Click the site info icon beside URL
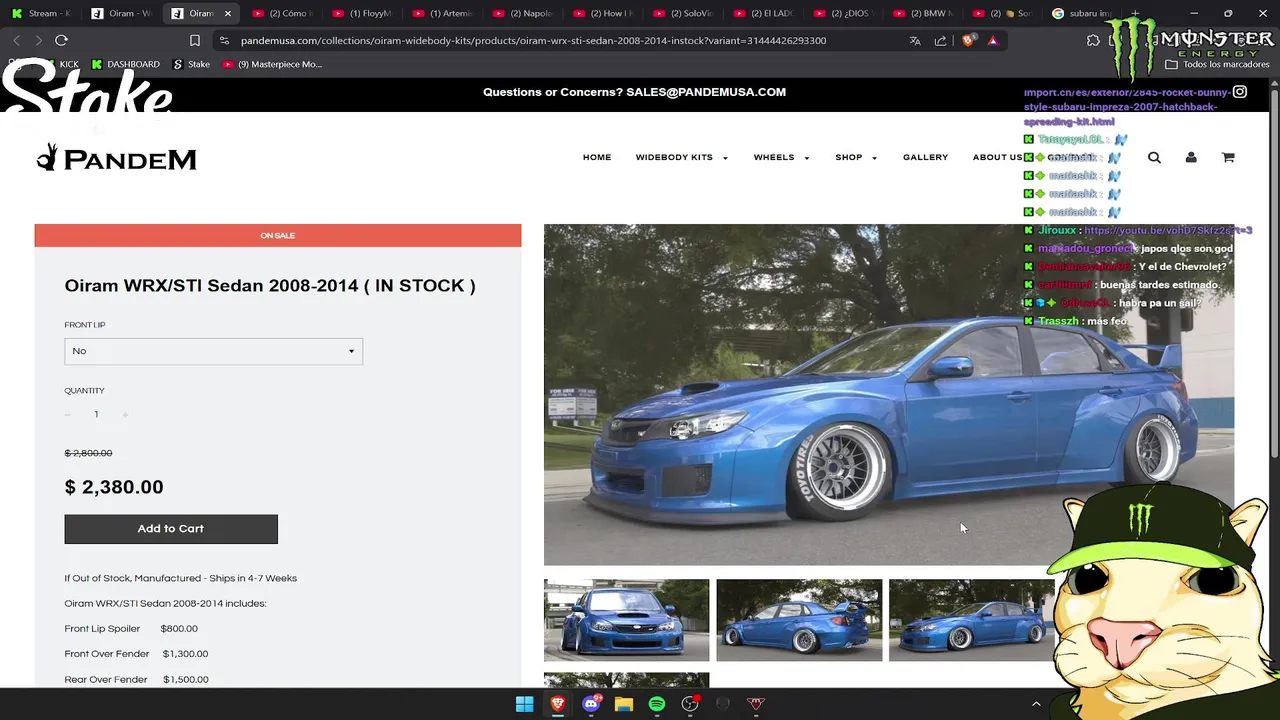The height and width of the screenshot is (720, 1280). click(224, 41)
